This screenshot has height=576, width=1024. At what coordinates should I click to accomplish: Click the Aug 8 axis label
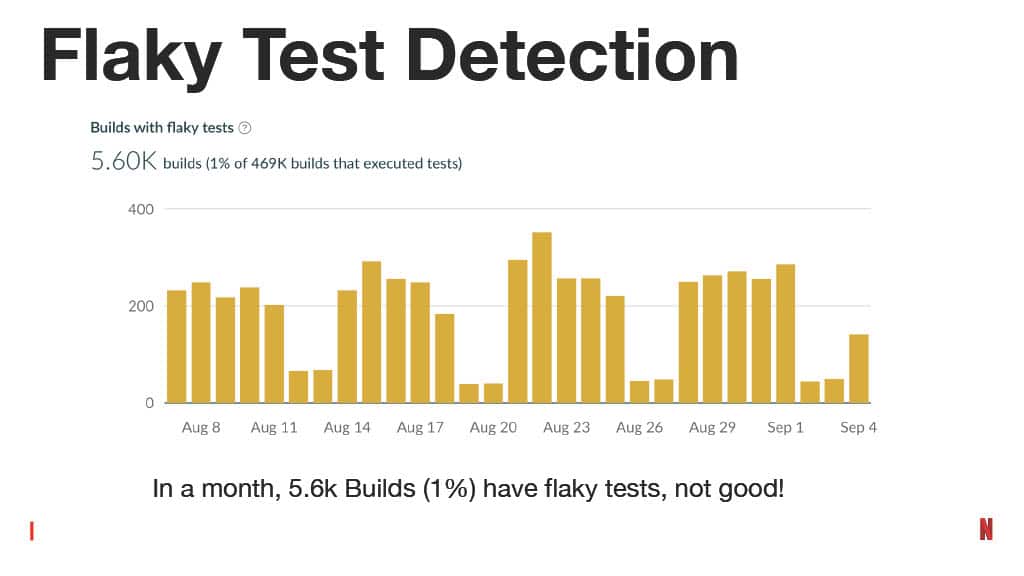[x=201, y=427]
